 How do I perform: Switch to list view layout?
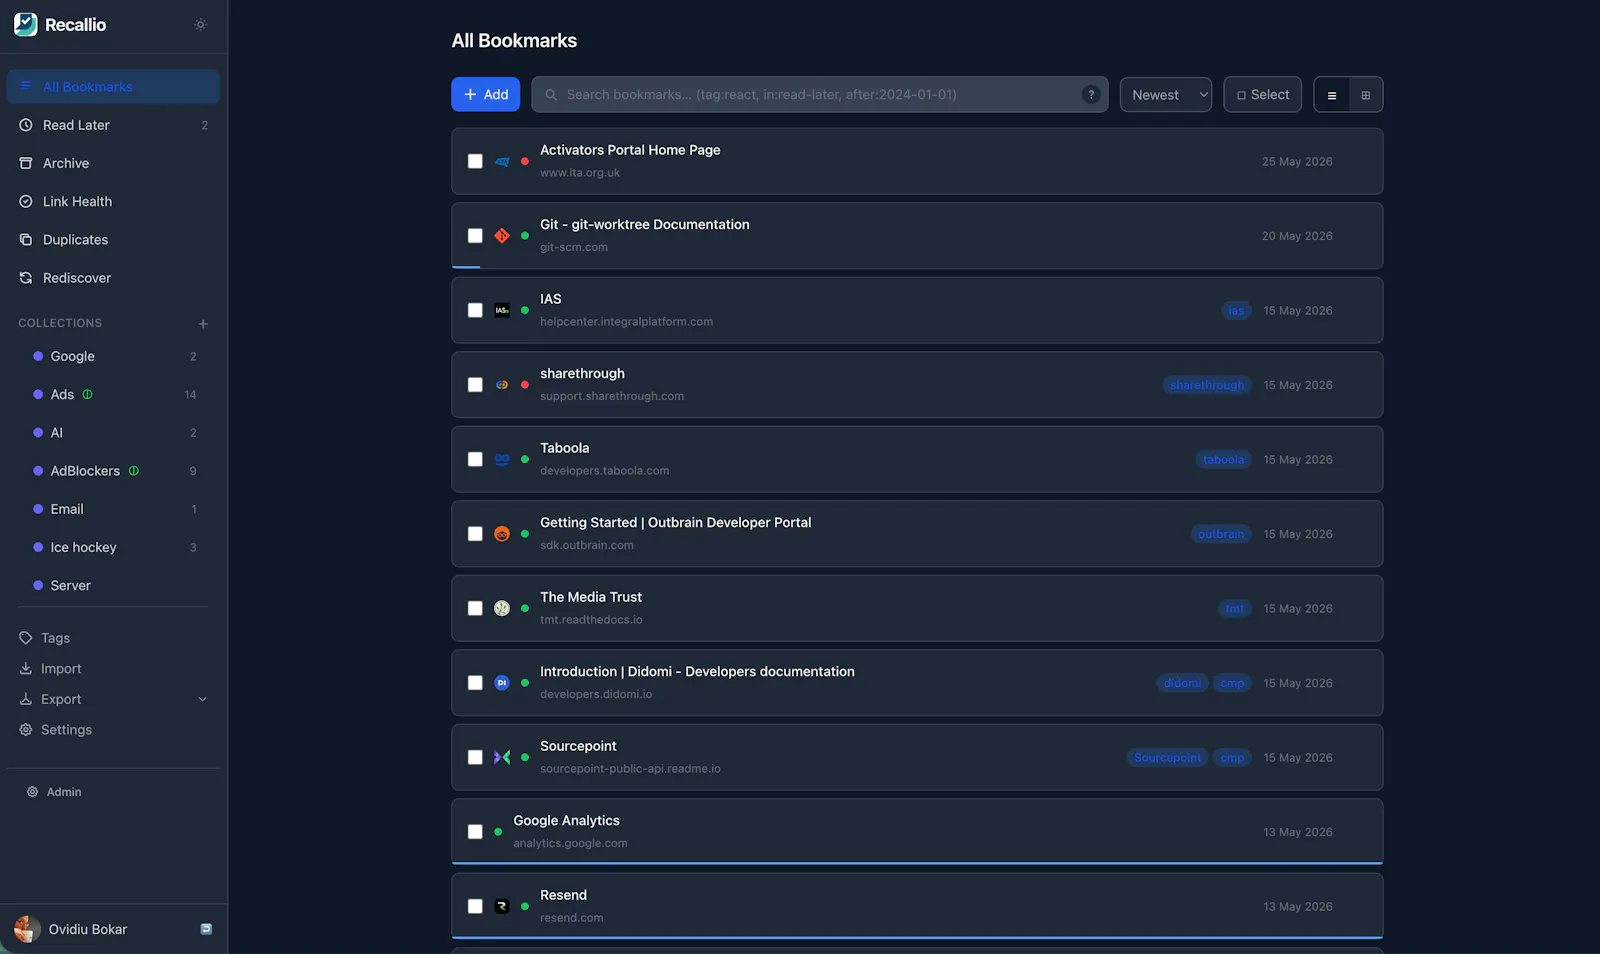tap(1331, 95)
